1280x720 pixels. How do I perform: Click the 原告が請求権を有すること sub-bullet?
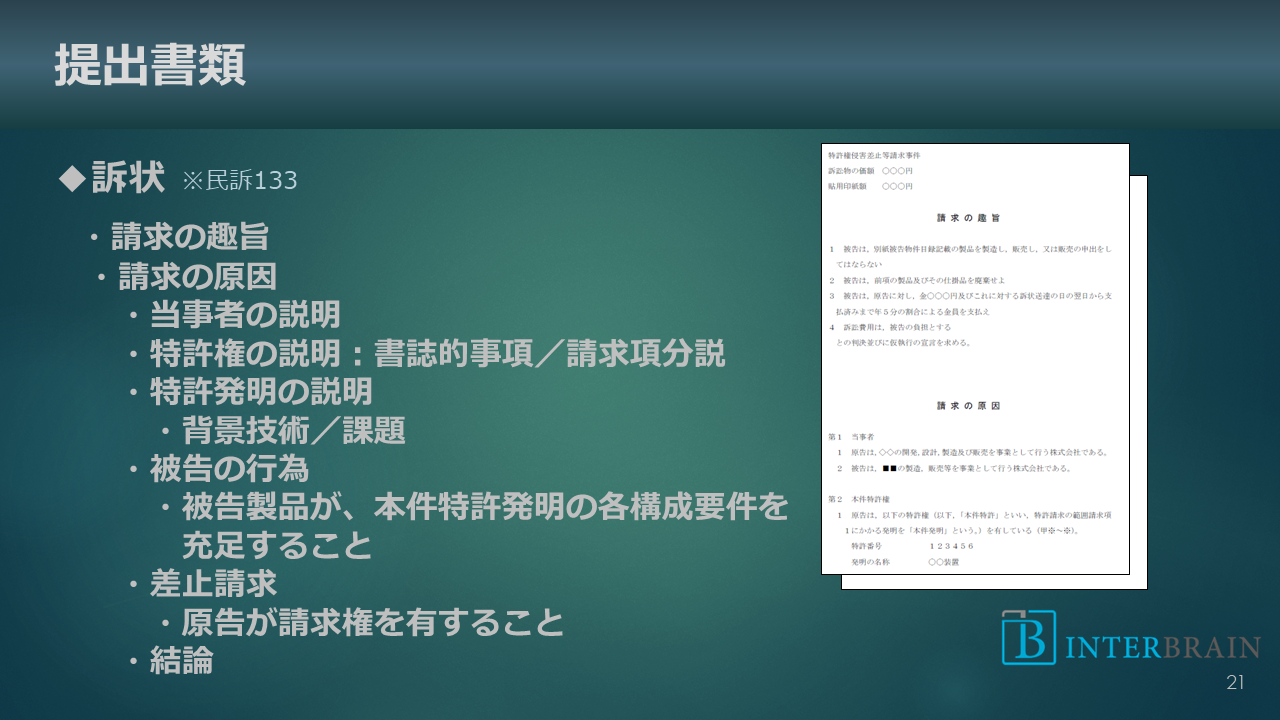click(x=372, y=623)
